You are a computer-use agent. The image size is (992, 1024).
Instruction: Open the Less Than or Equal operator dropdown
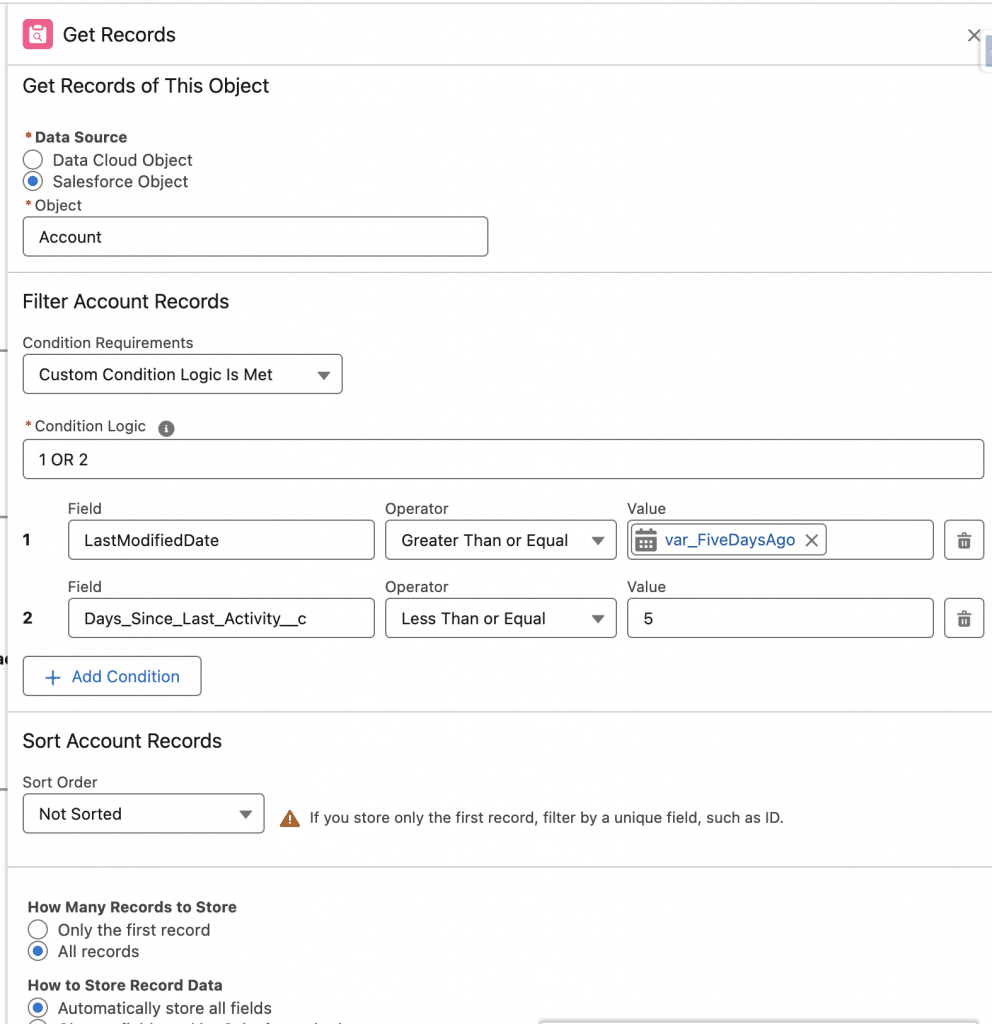click(500, 619)
